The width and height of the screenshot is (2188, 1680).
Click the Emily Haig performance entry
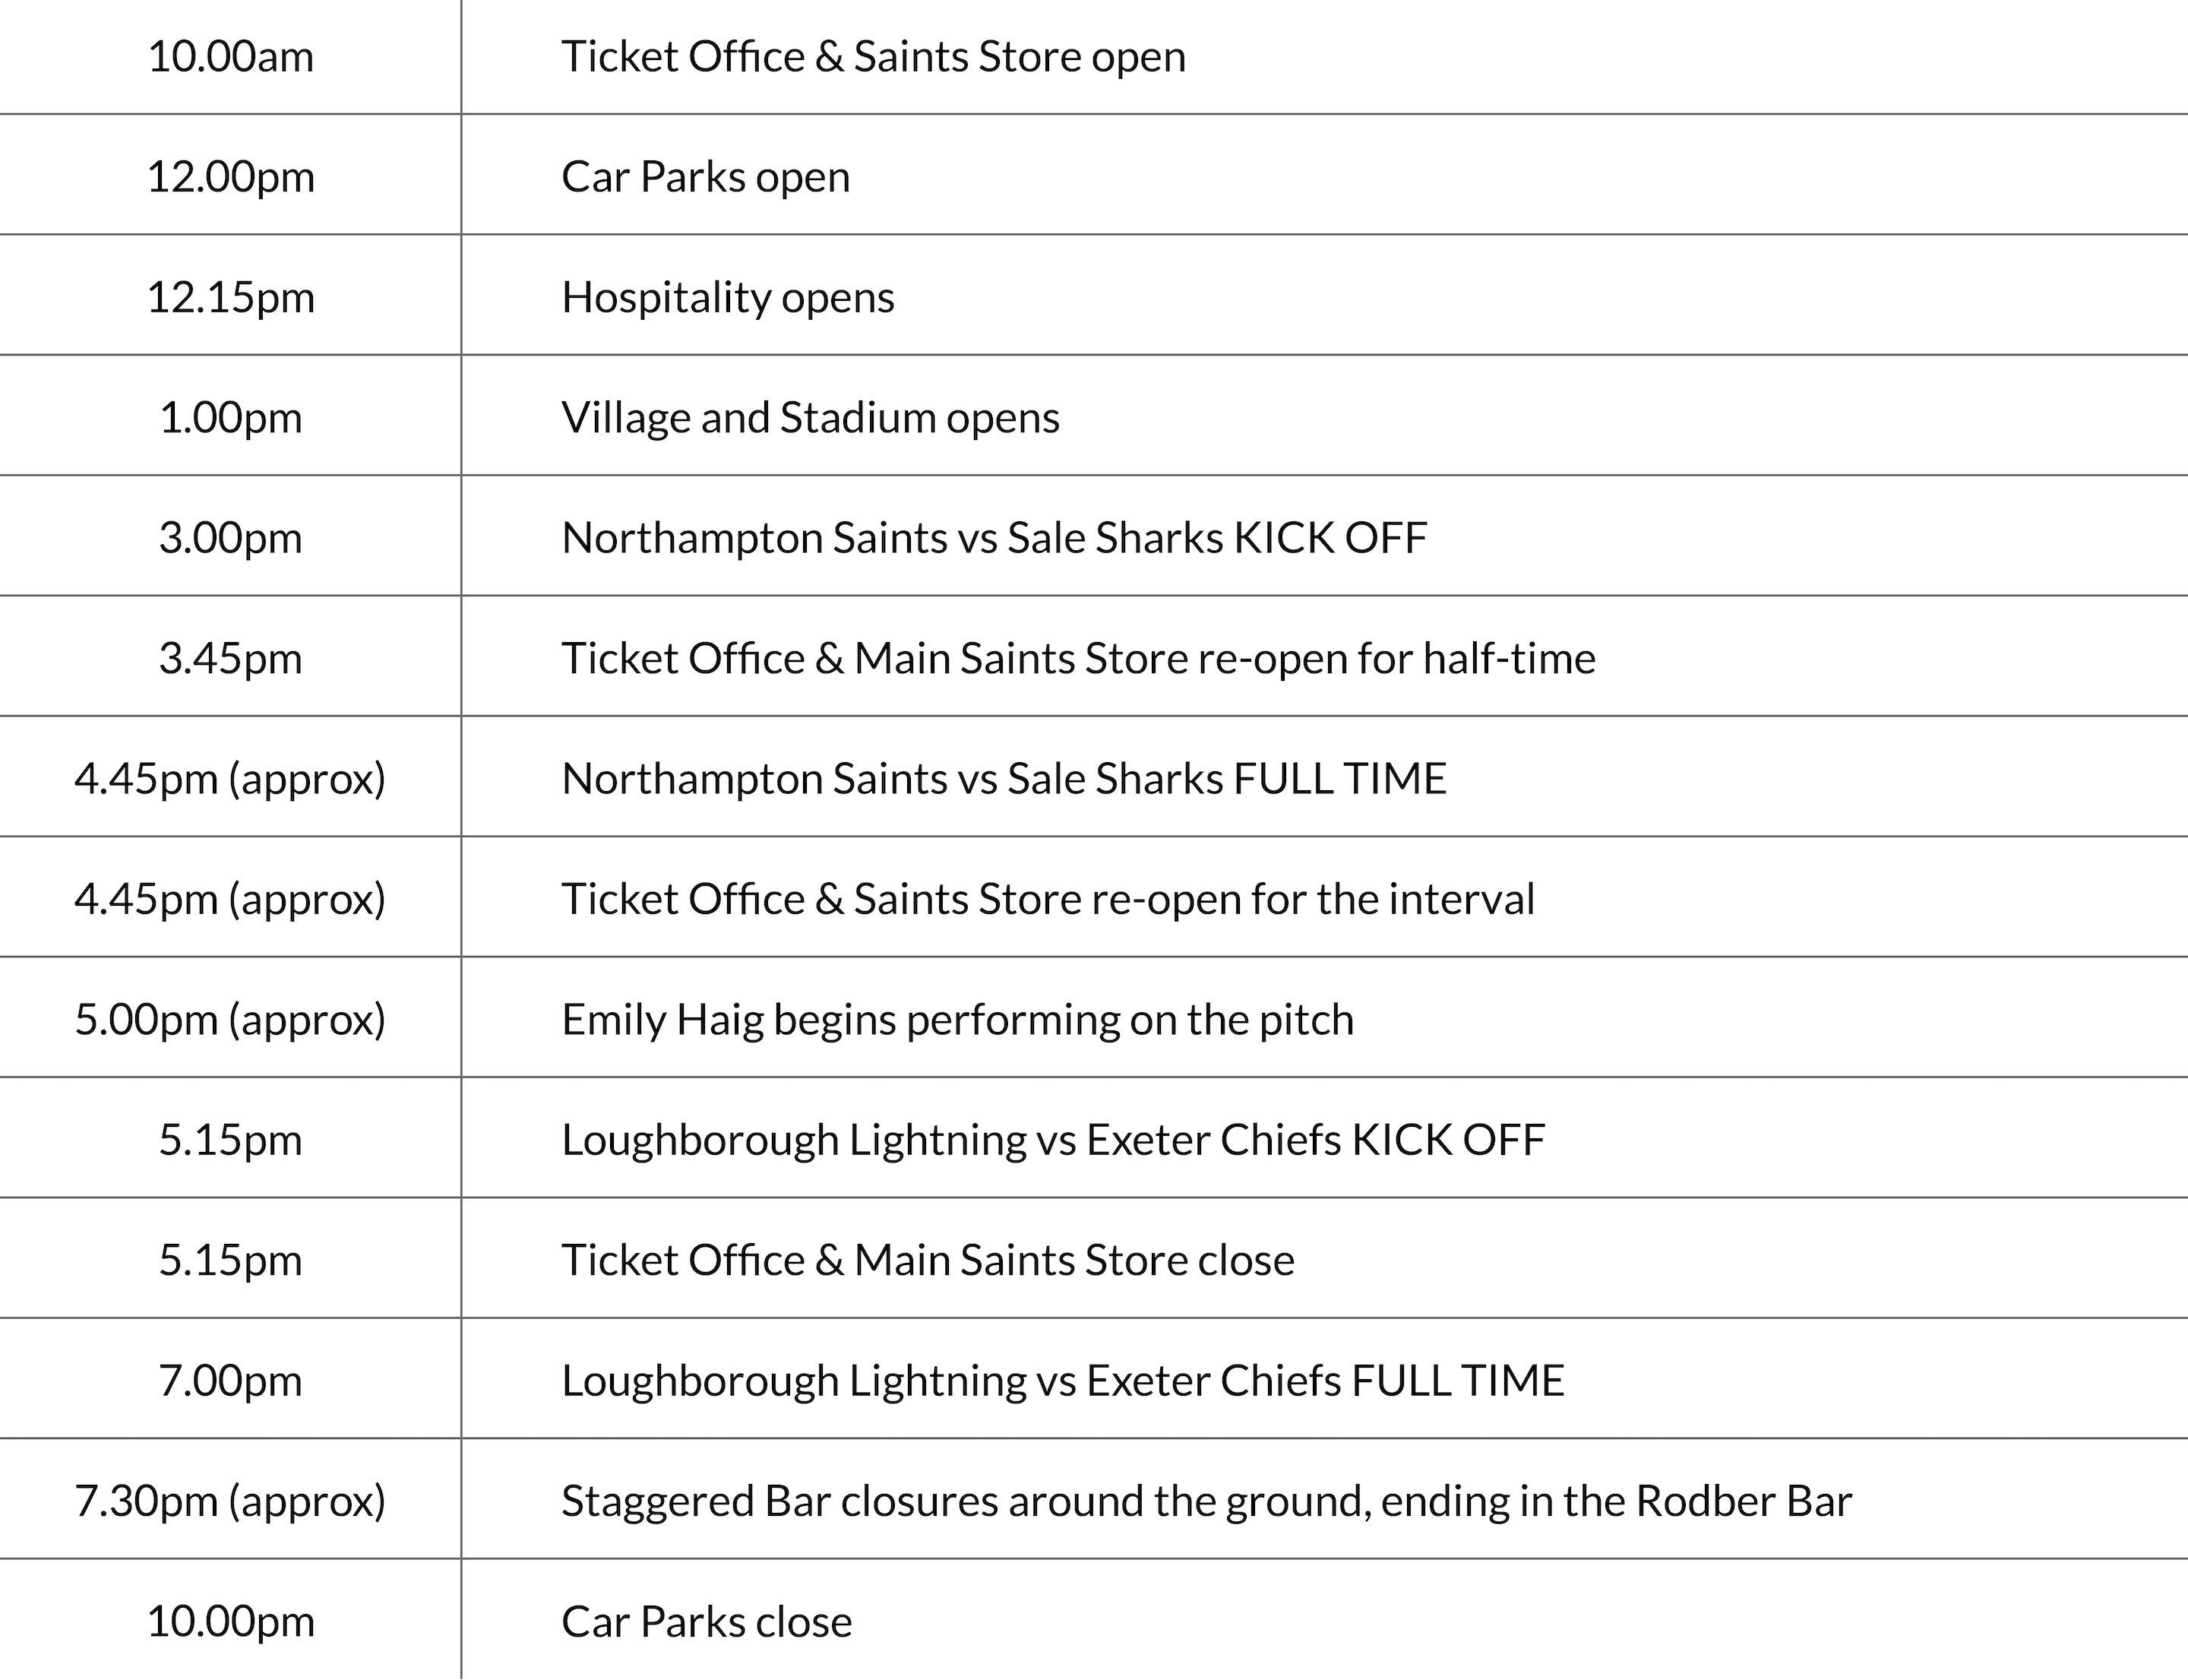pyautogui.click(x=957, y=1020)
